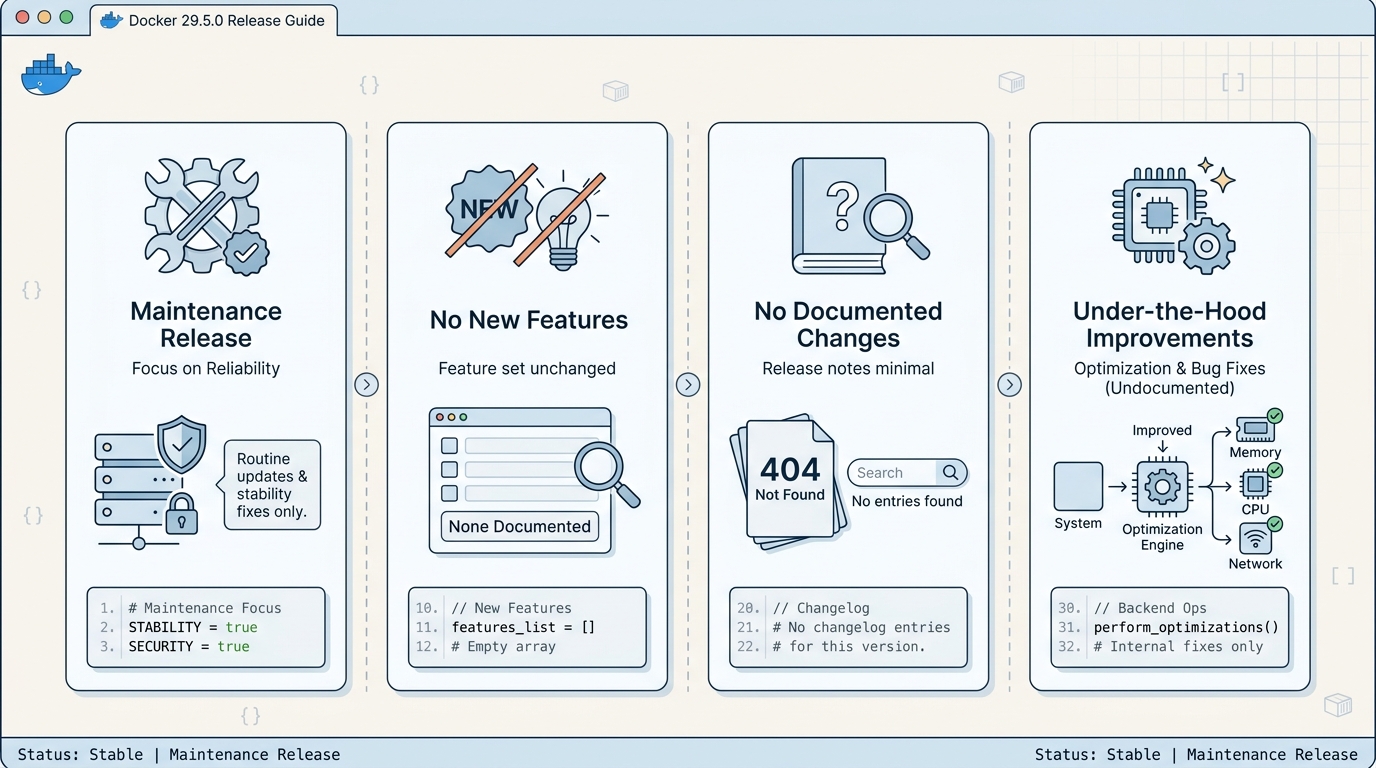Click the No Documented Changes heading
Viewport: 1376px width, 768px height.
(x=849, y=325)
